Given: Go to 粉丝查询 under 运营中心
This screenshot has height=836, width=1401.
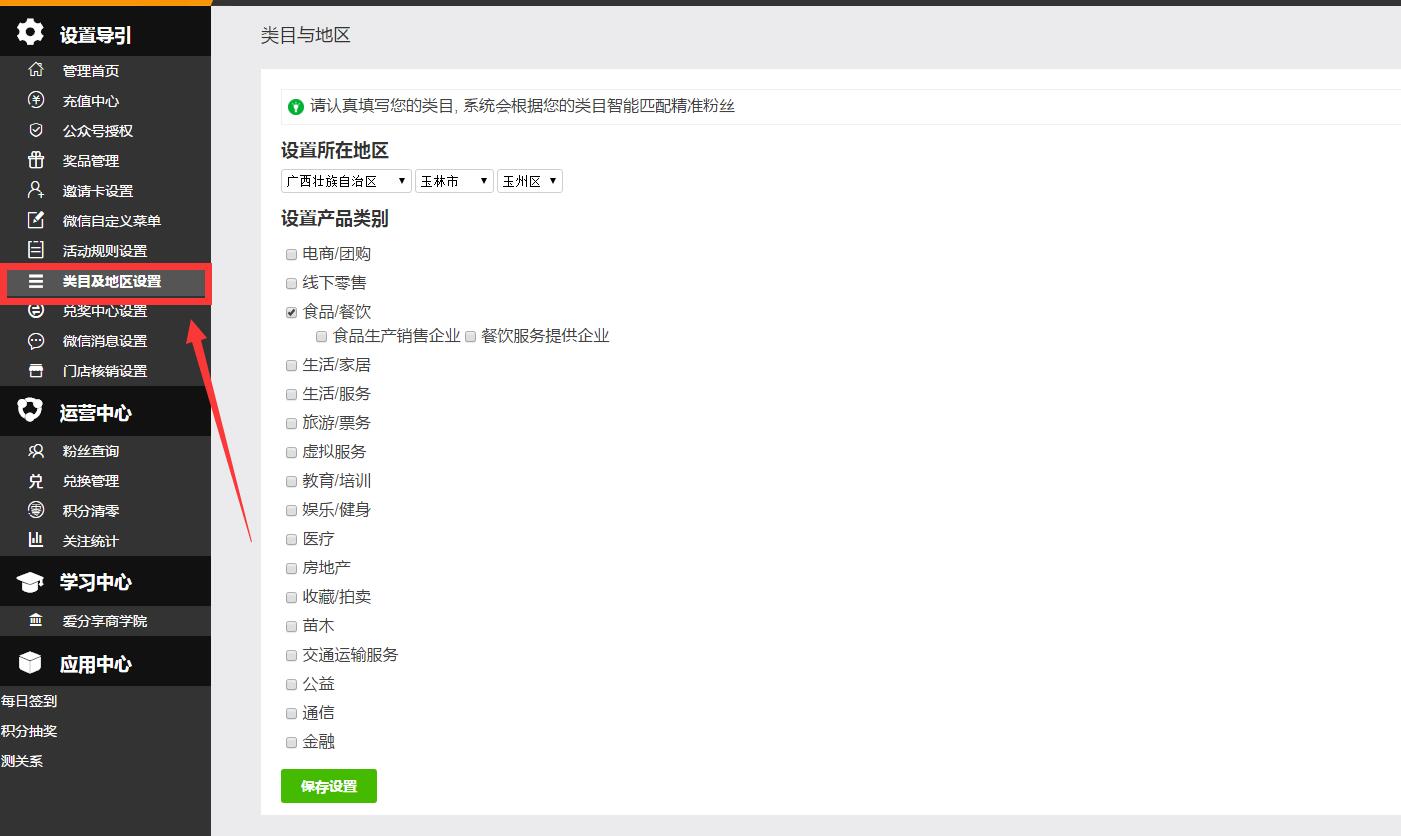Looking at the screenshot, I should pos(91,451).
